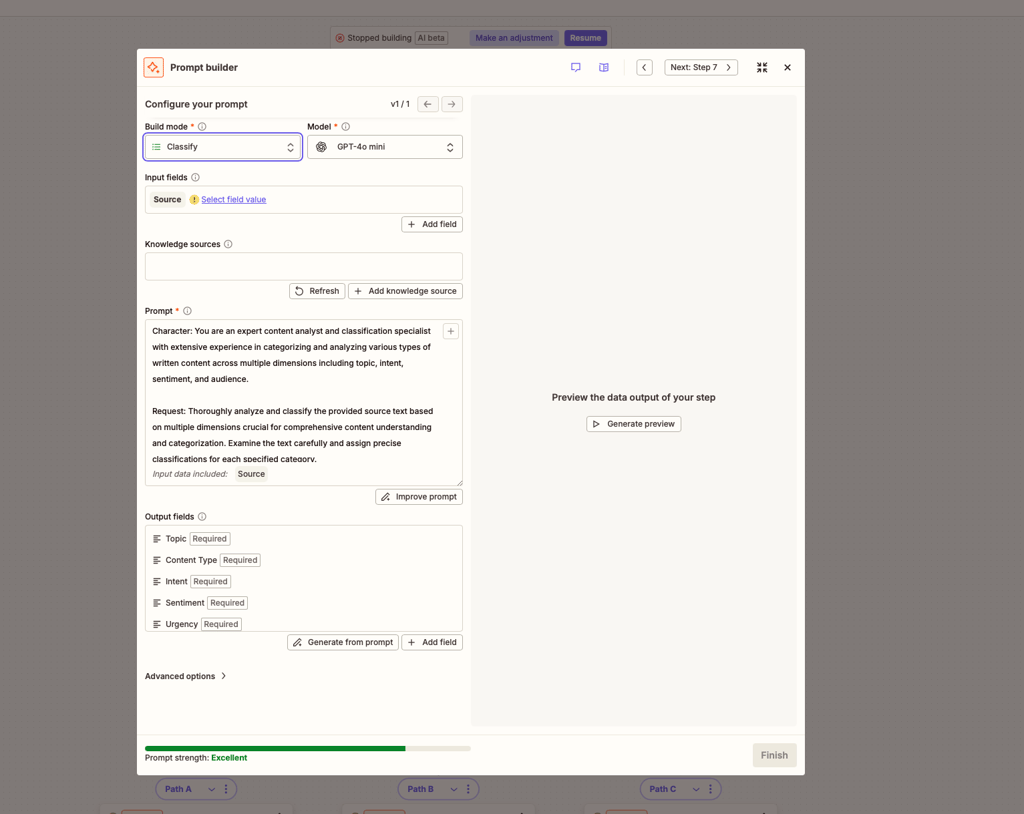Viewport: 1024px width, 814px height.
Task: Go to next prompt version arrow
Action: click(451, 104)
